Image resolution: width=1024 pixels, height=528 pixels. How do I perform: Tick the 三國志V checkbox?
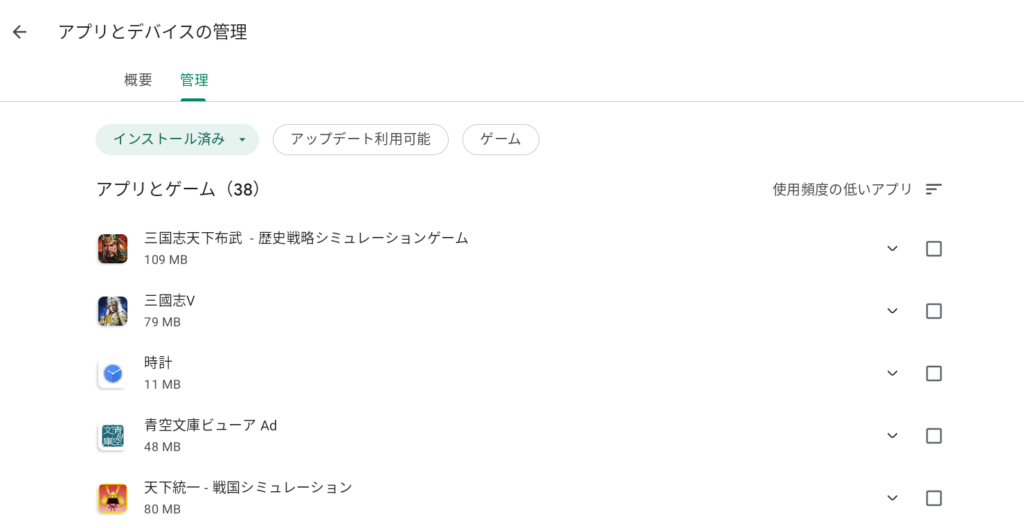coord(934,311)
